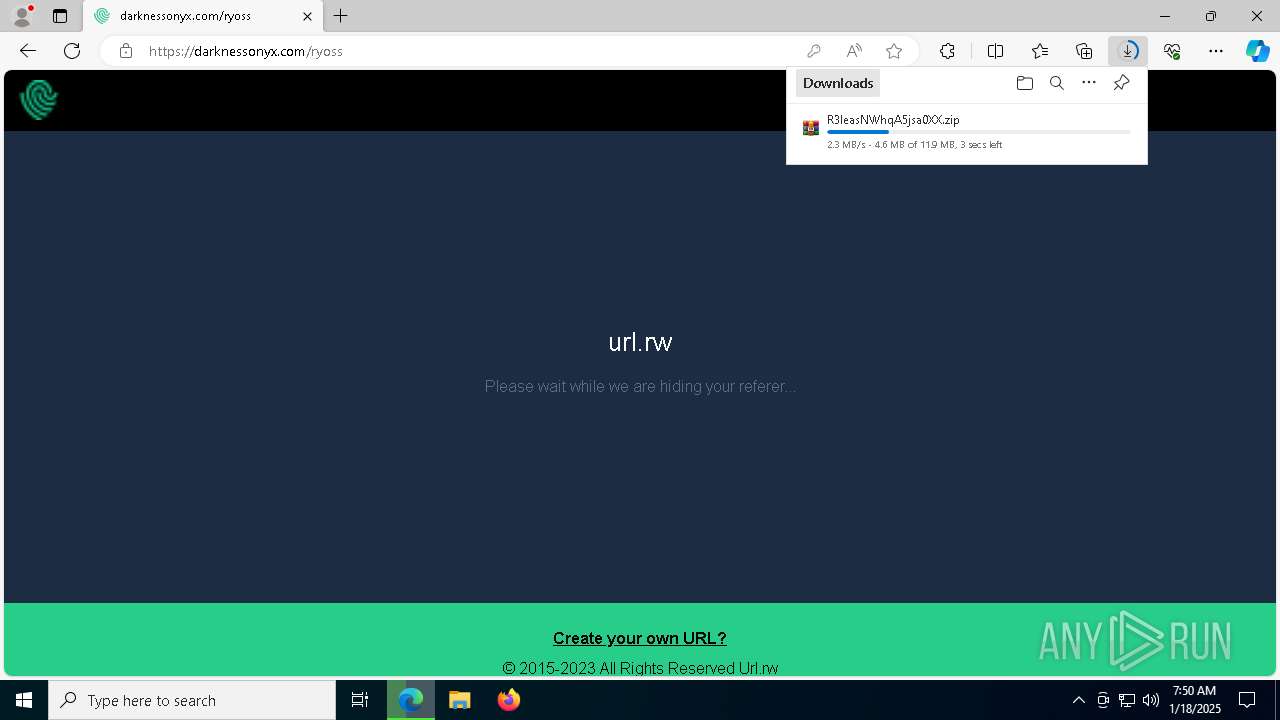Open Downloads more options menu

tap(1089, 83)
